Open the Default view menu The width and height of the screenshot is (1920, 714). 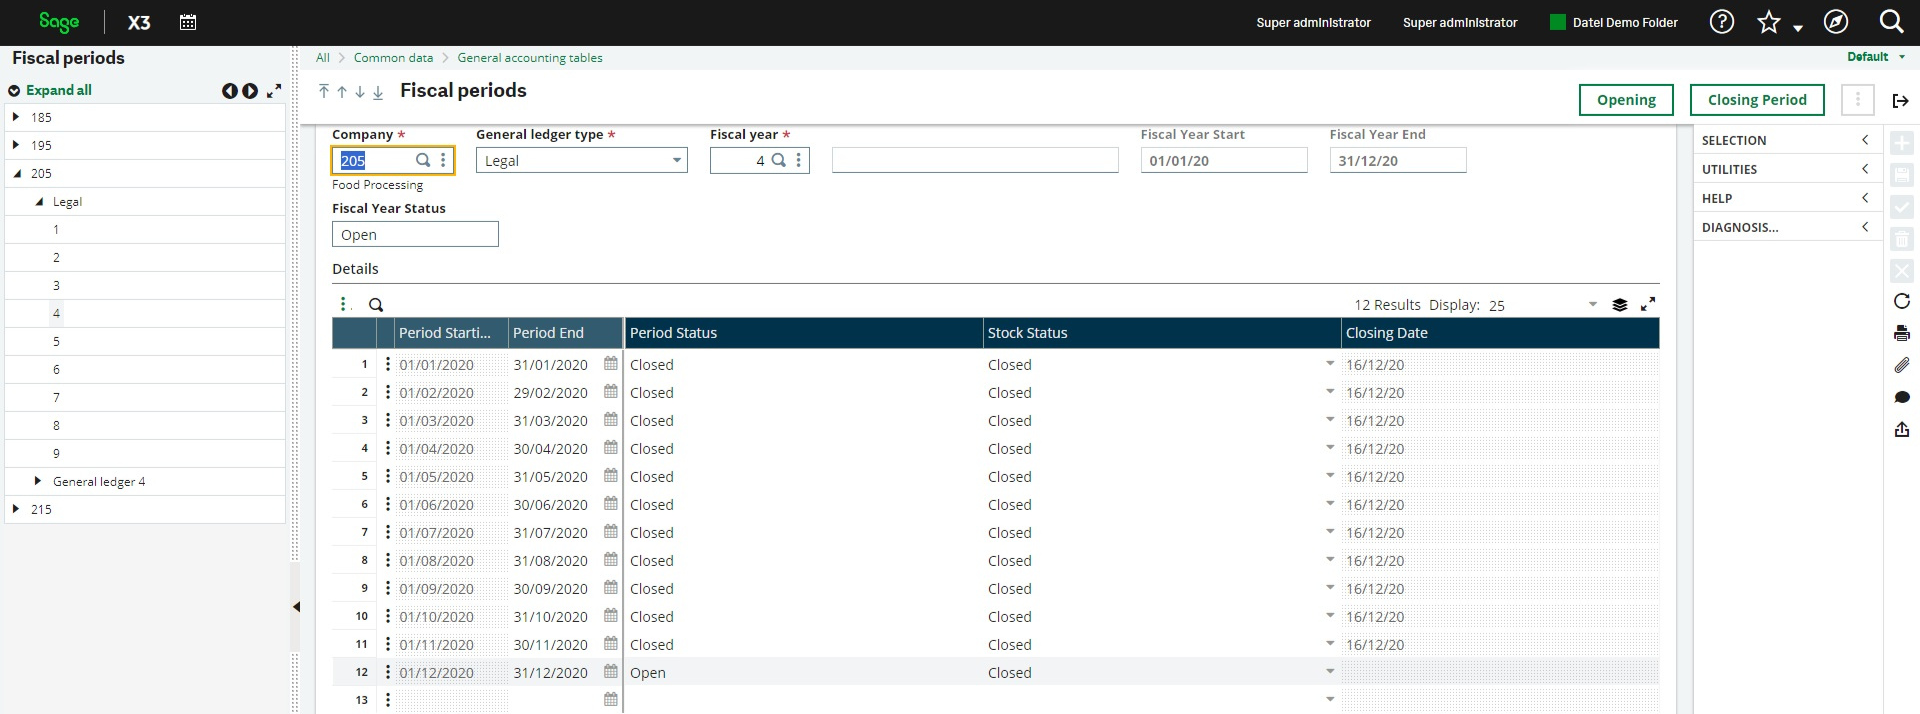(1876, 57)
